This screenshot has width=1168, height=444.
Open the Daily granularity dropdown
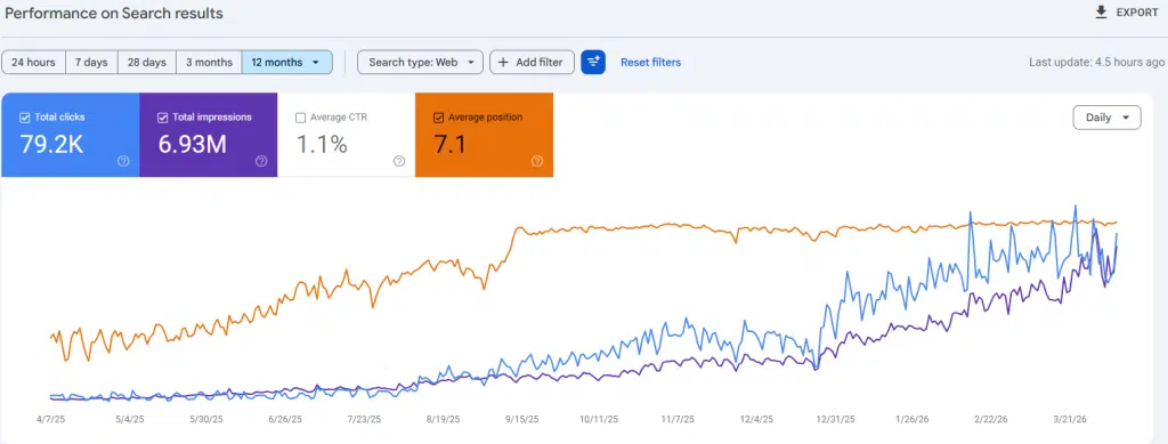[1107, 117]
